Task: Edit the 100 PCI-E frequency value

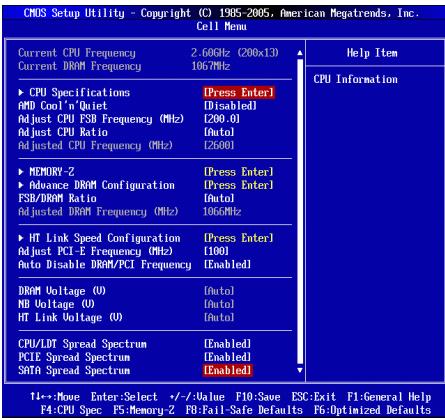Action: point(216,251)
